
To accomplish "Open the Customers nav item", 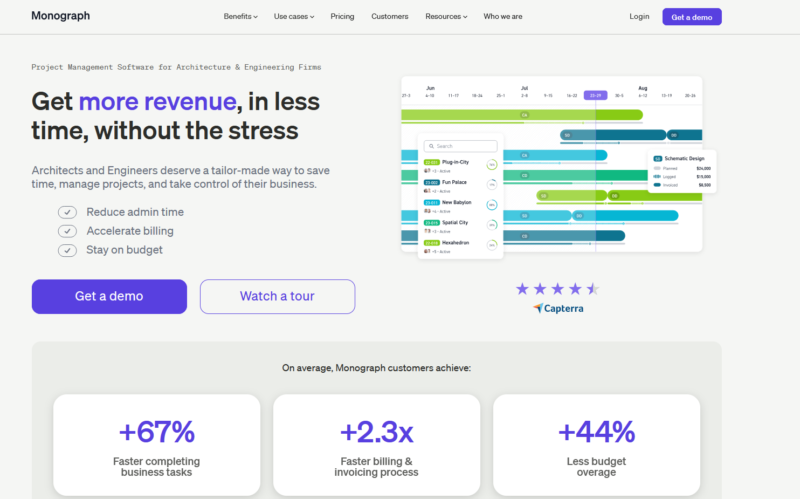I will [x=389, y=17].
